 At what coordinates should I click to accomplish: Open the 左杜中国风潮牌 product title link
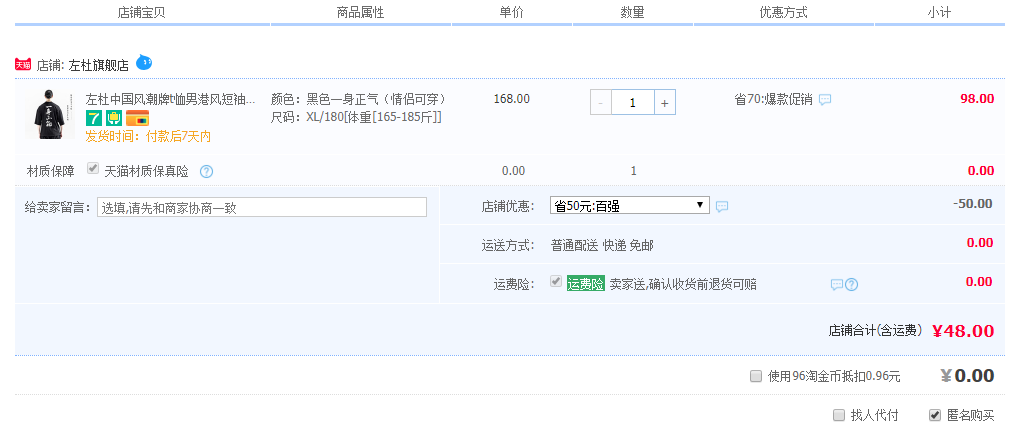[x=170, y=100]
